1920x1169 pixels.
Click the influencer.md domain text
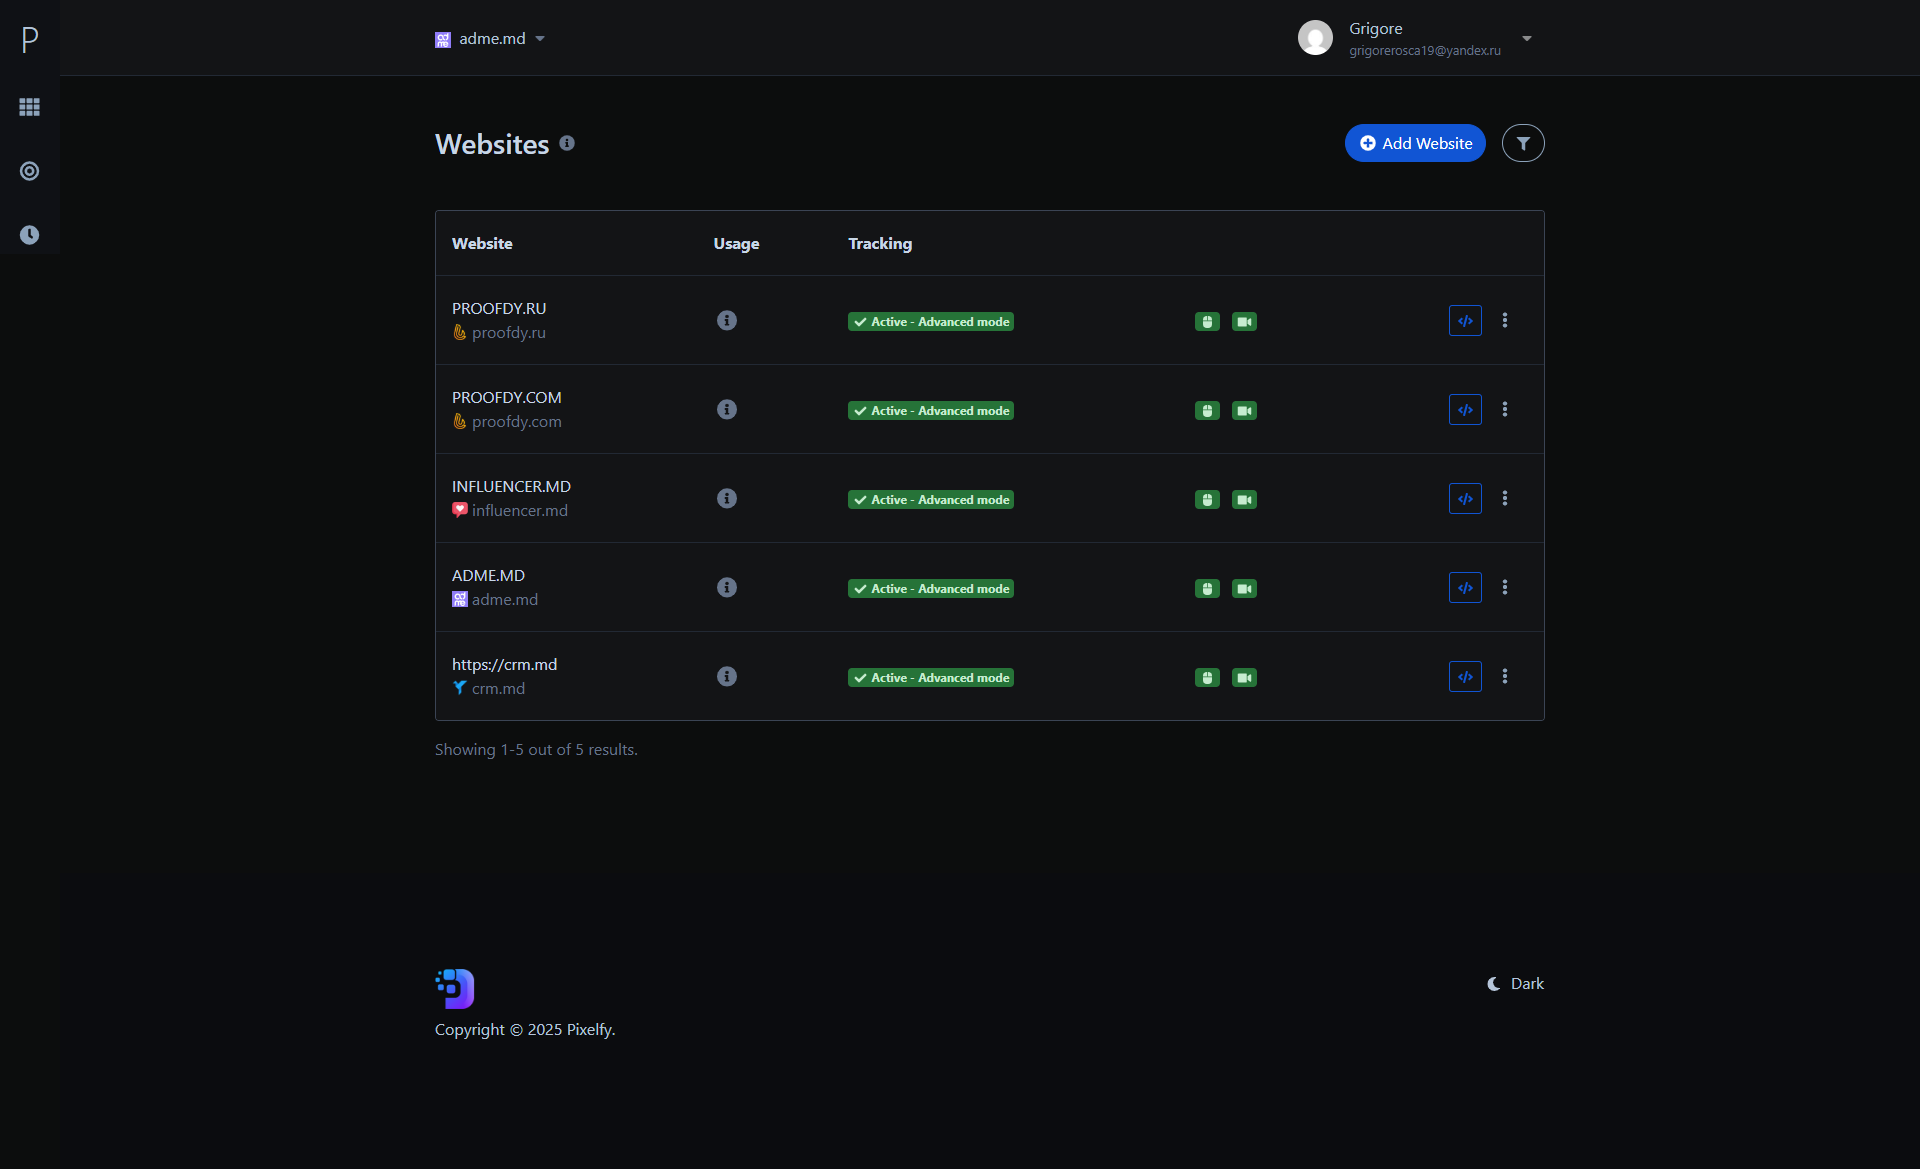pyautogui.click(x=520, y=510)
